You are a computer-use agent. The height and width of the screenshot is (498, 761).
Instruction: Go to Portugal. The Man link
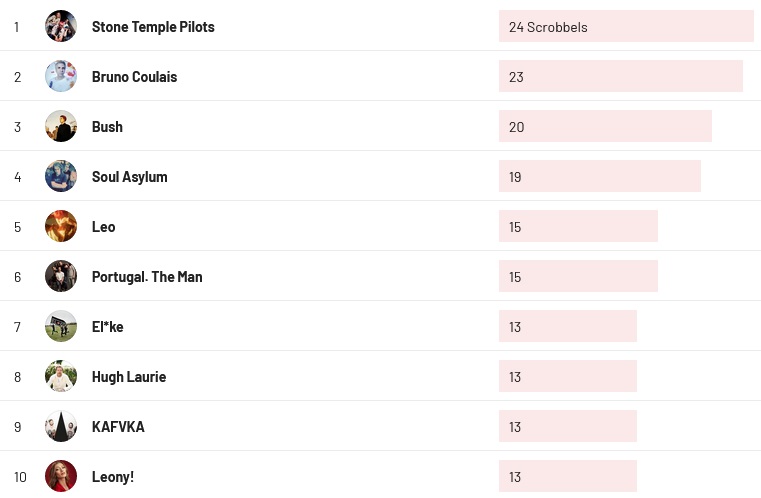click(147, 277)
